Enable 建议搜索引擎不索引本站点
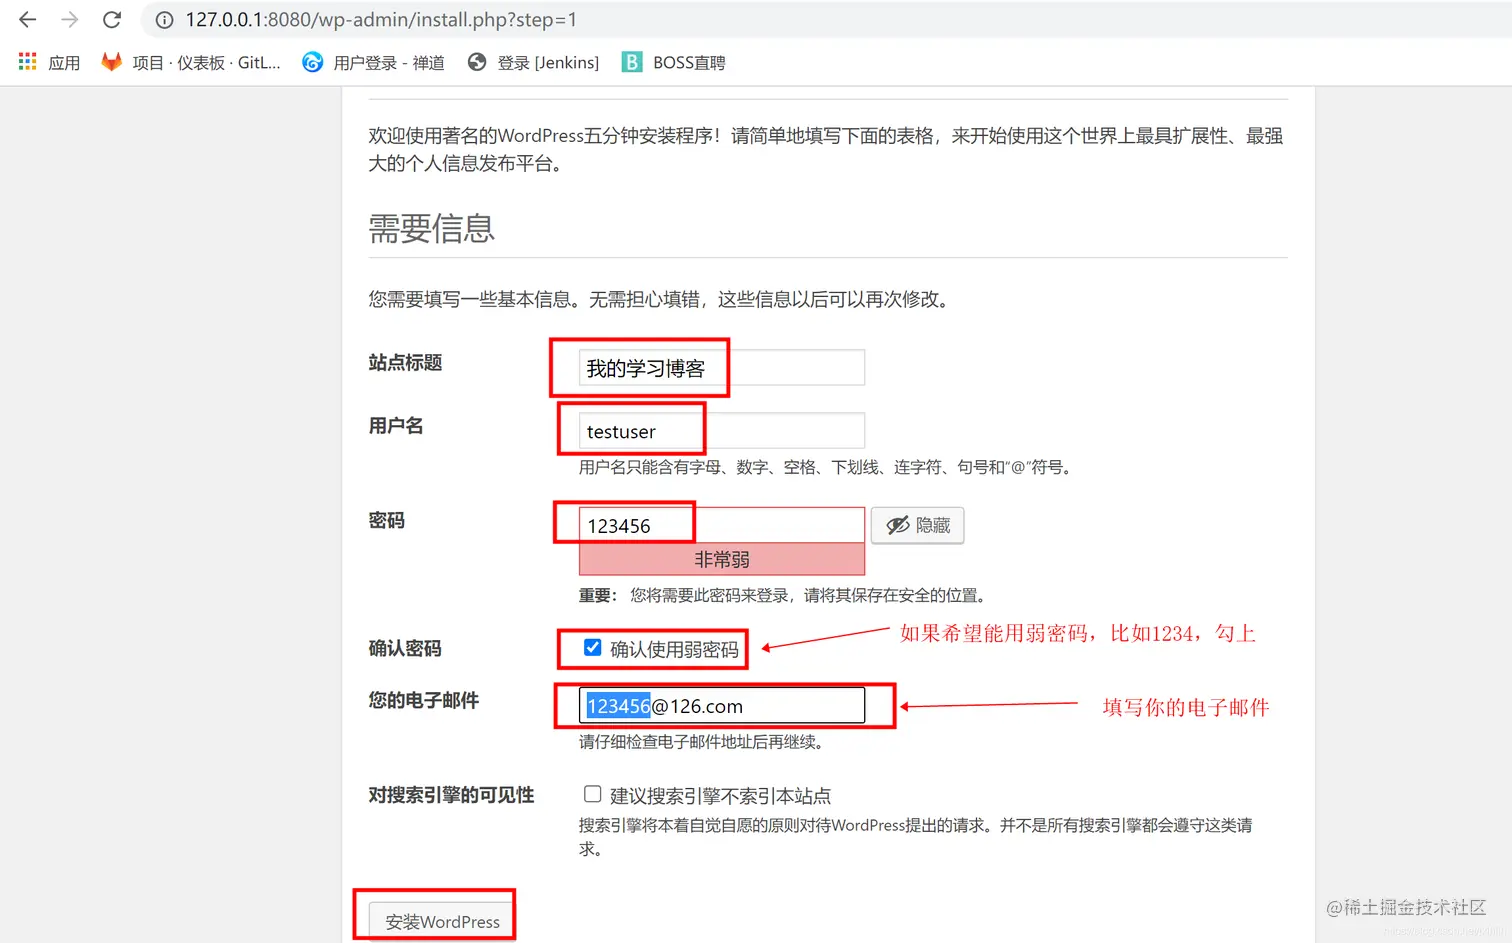This screenshot has height=943, width=1512. pyautogui.click(x=592, y=793)
